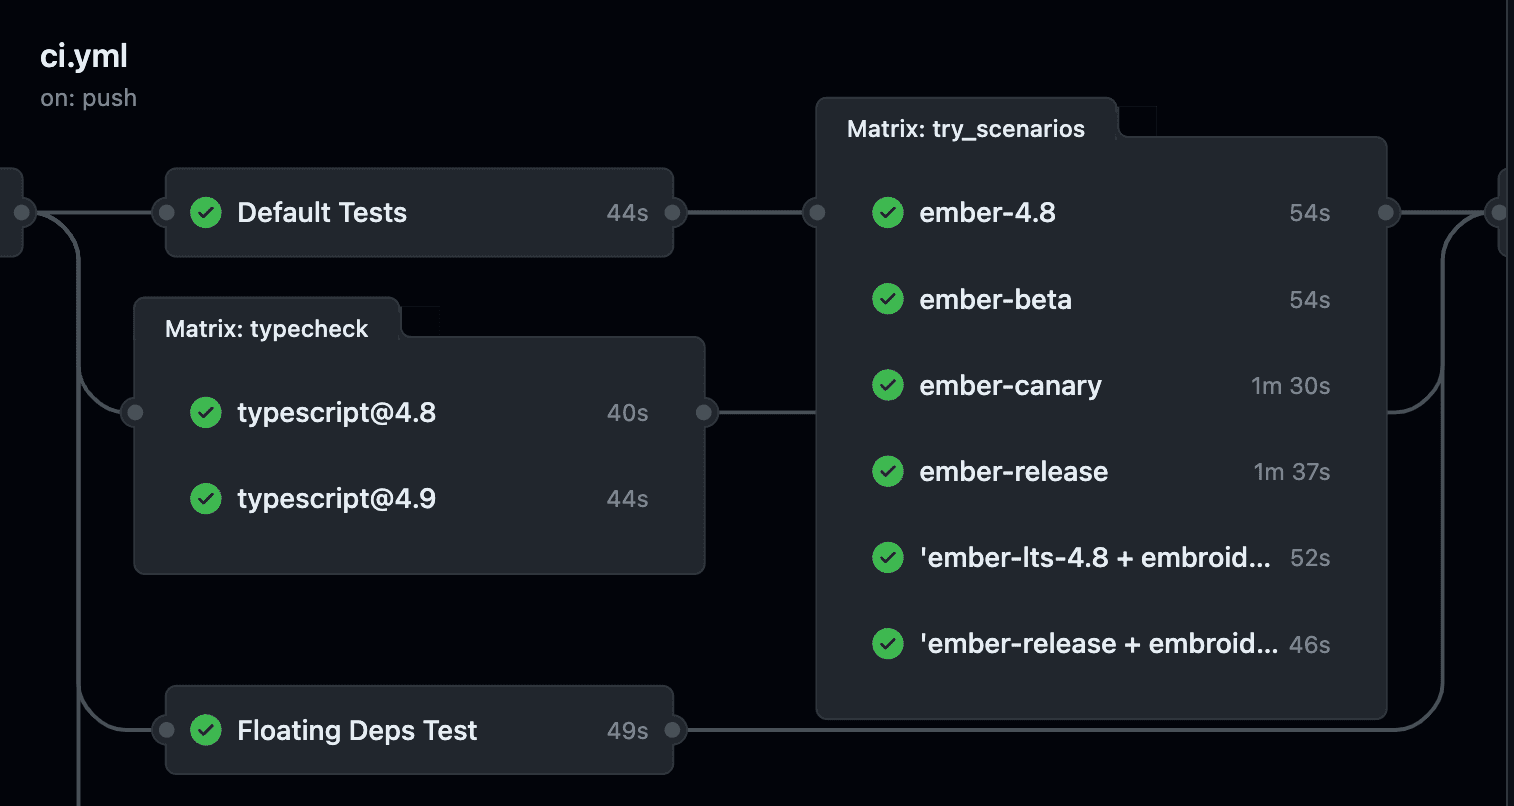Click the typescript@4.8 green status icon
This screenshot has width=1514, height=806.
pyautogui.click(x=205, y=412)
